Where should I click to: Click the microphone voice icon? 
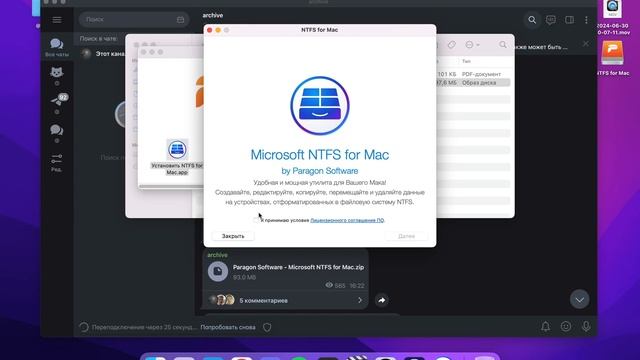(x=586, y=326)
